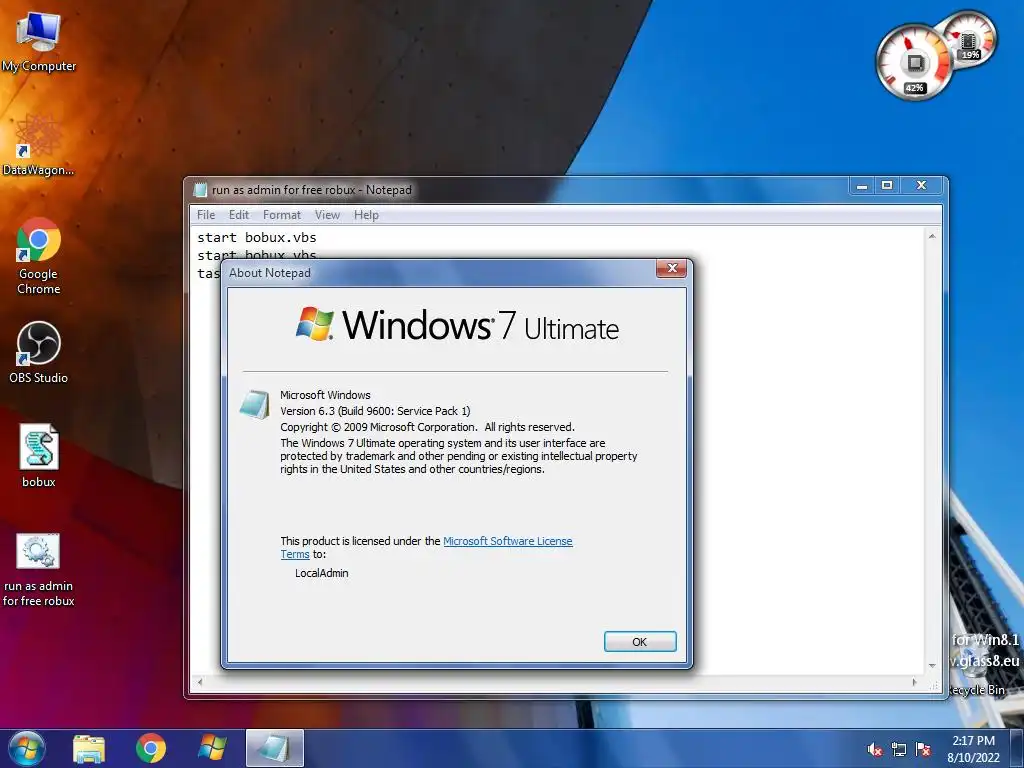Click 'Version 6.3 (Build 9600: Service Pack 1)' text

[x=375, y=411]
